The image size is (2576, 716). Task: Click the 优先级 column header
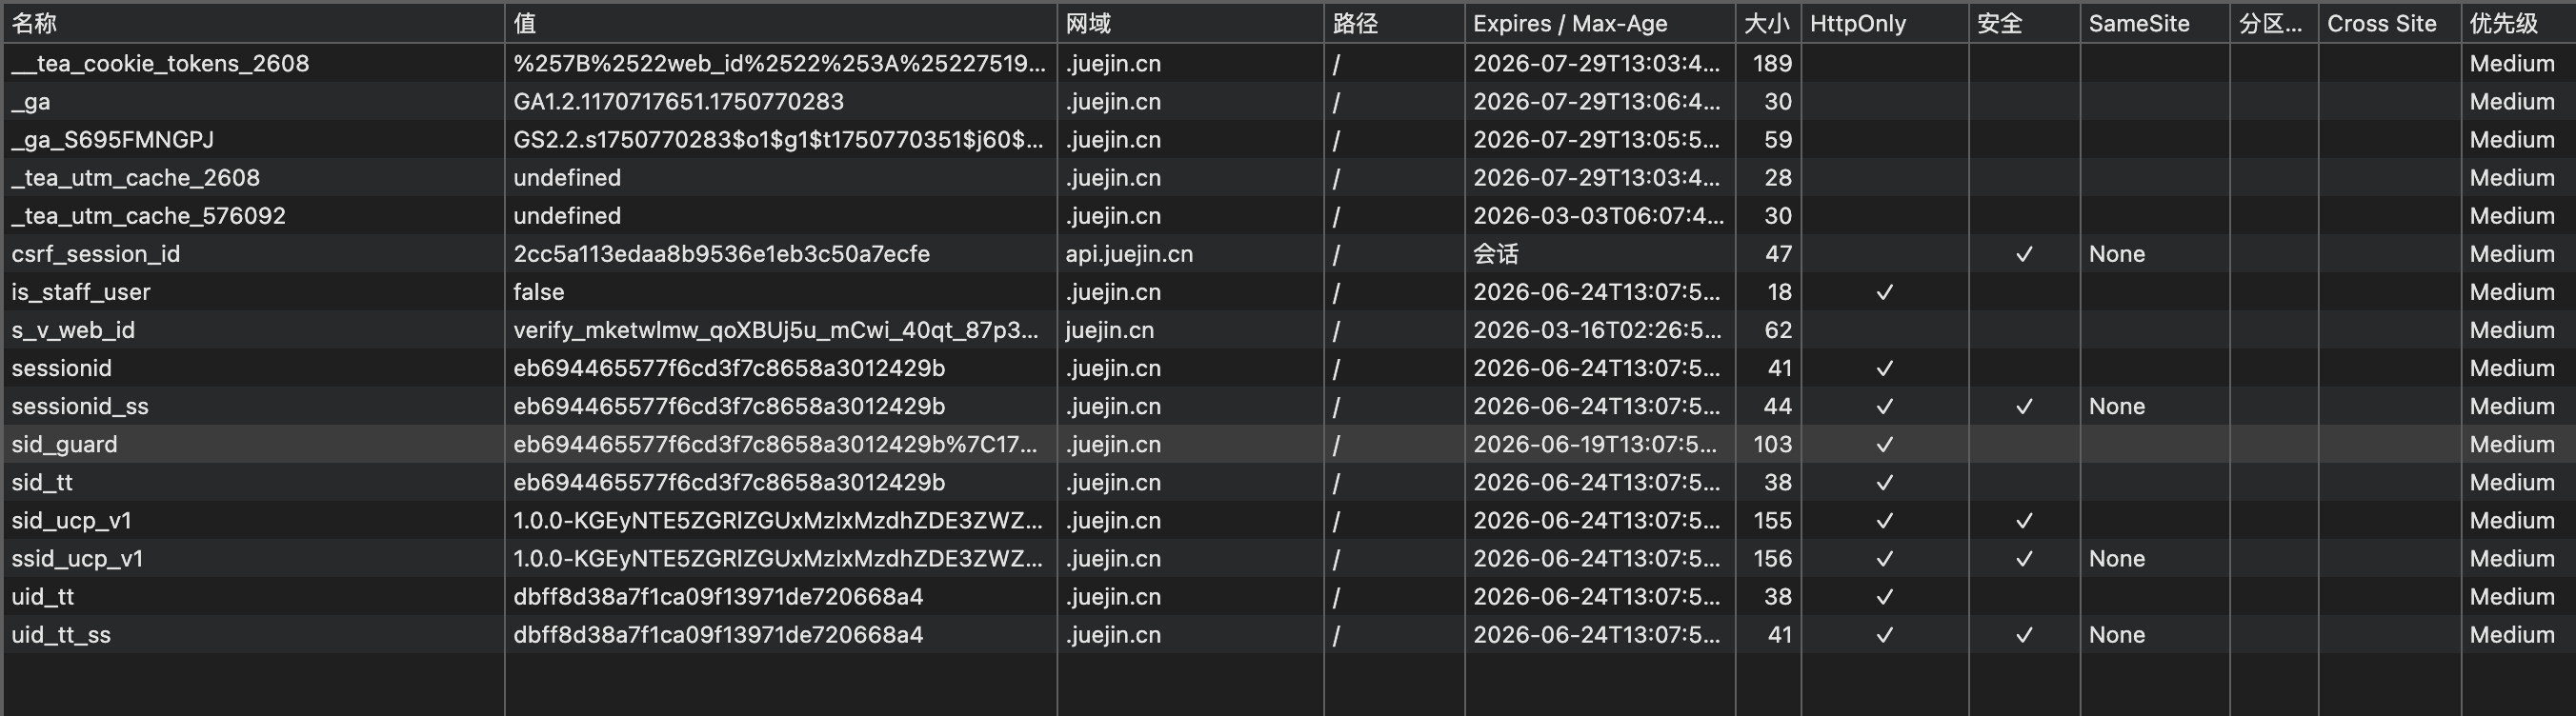[x=2517, y=23]
